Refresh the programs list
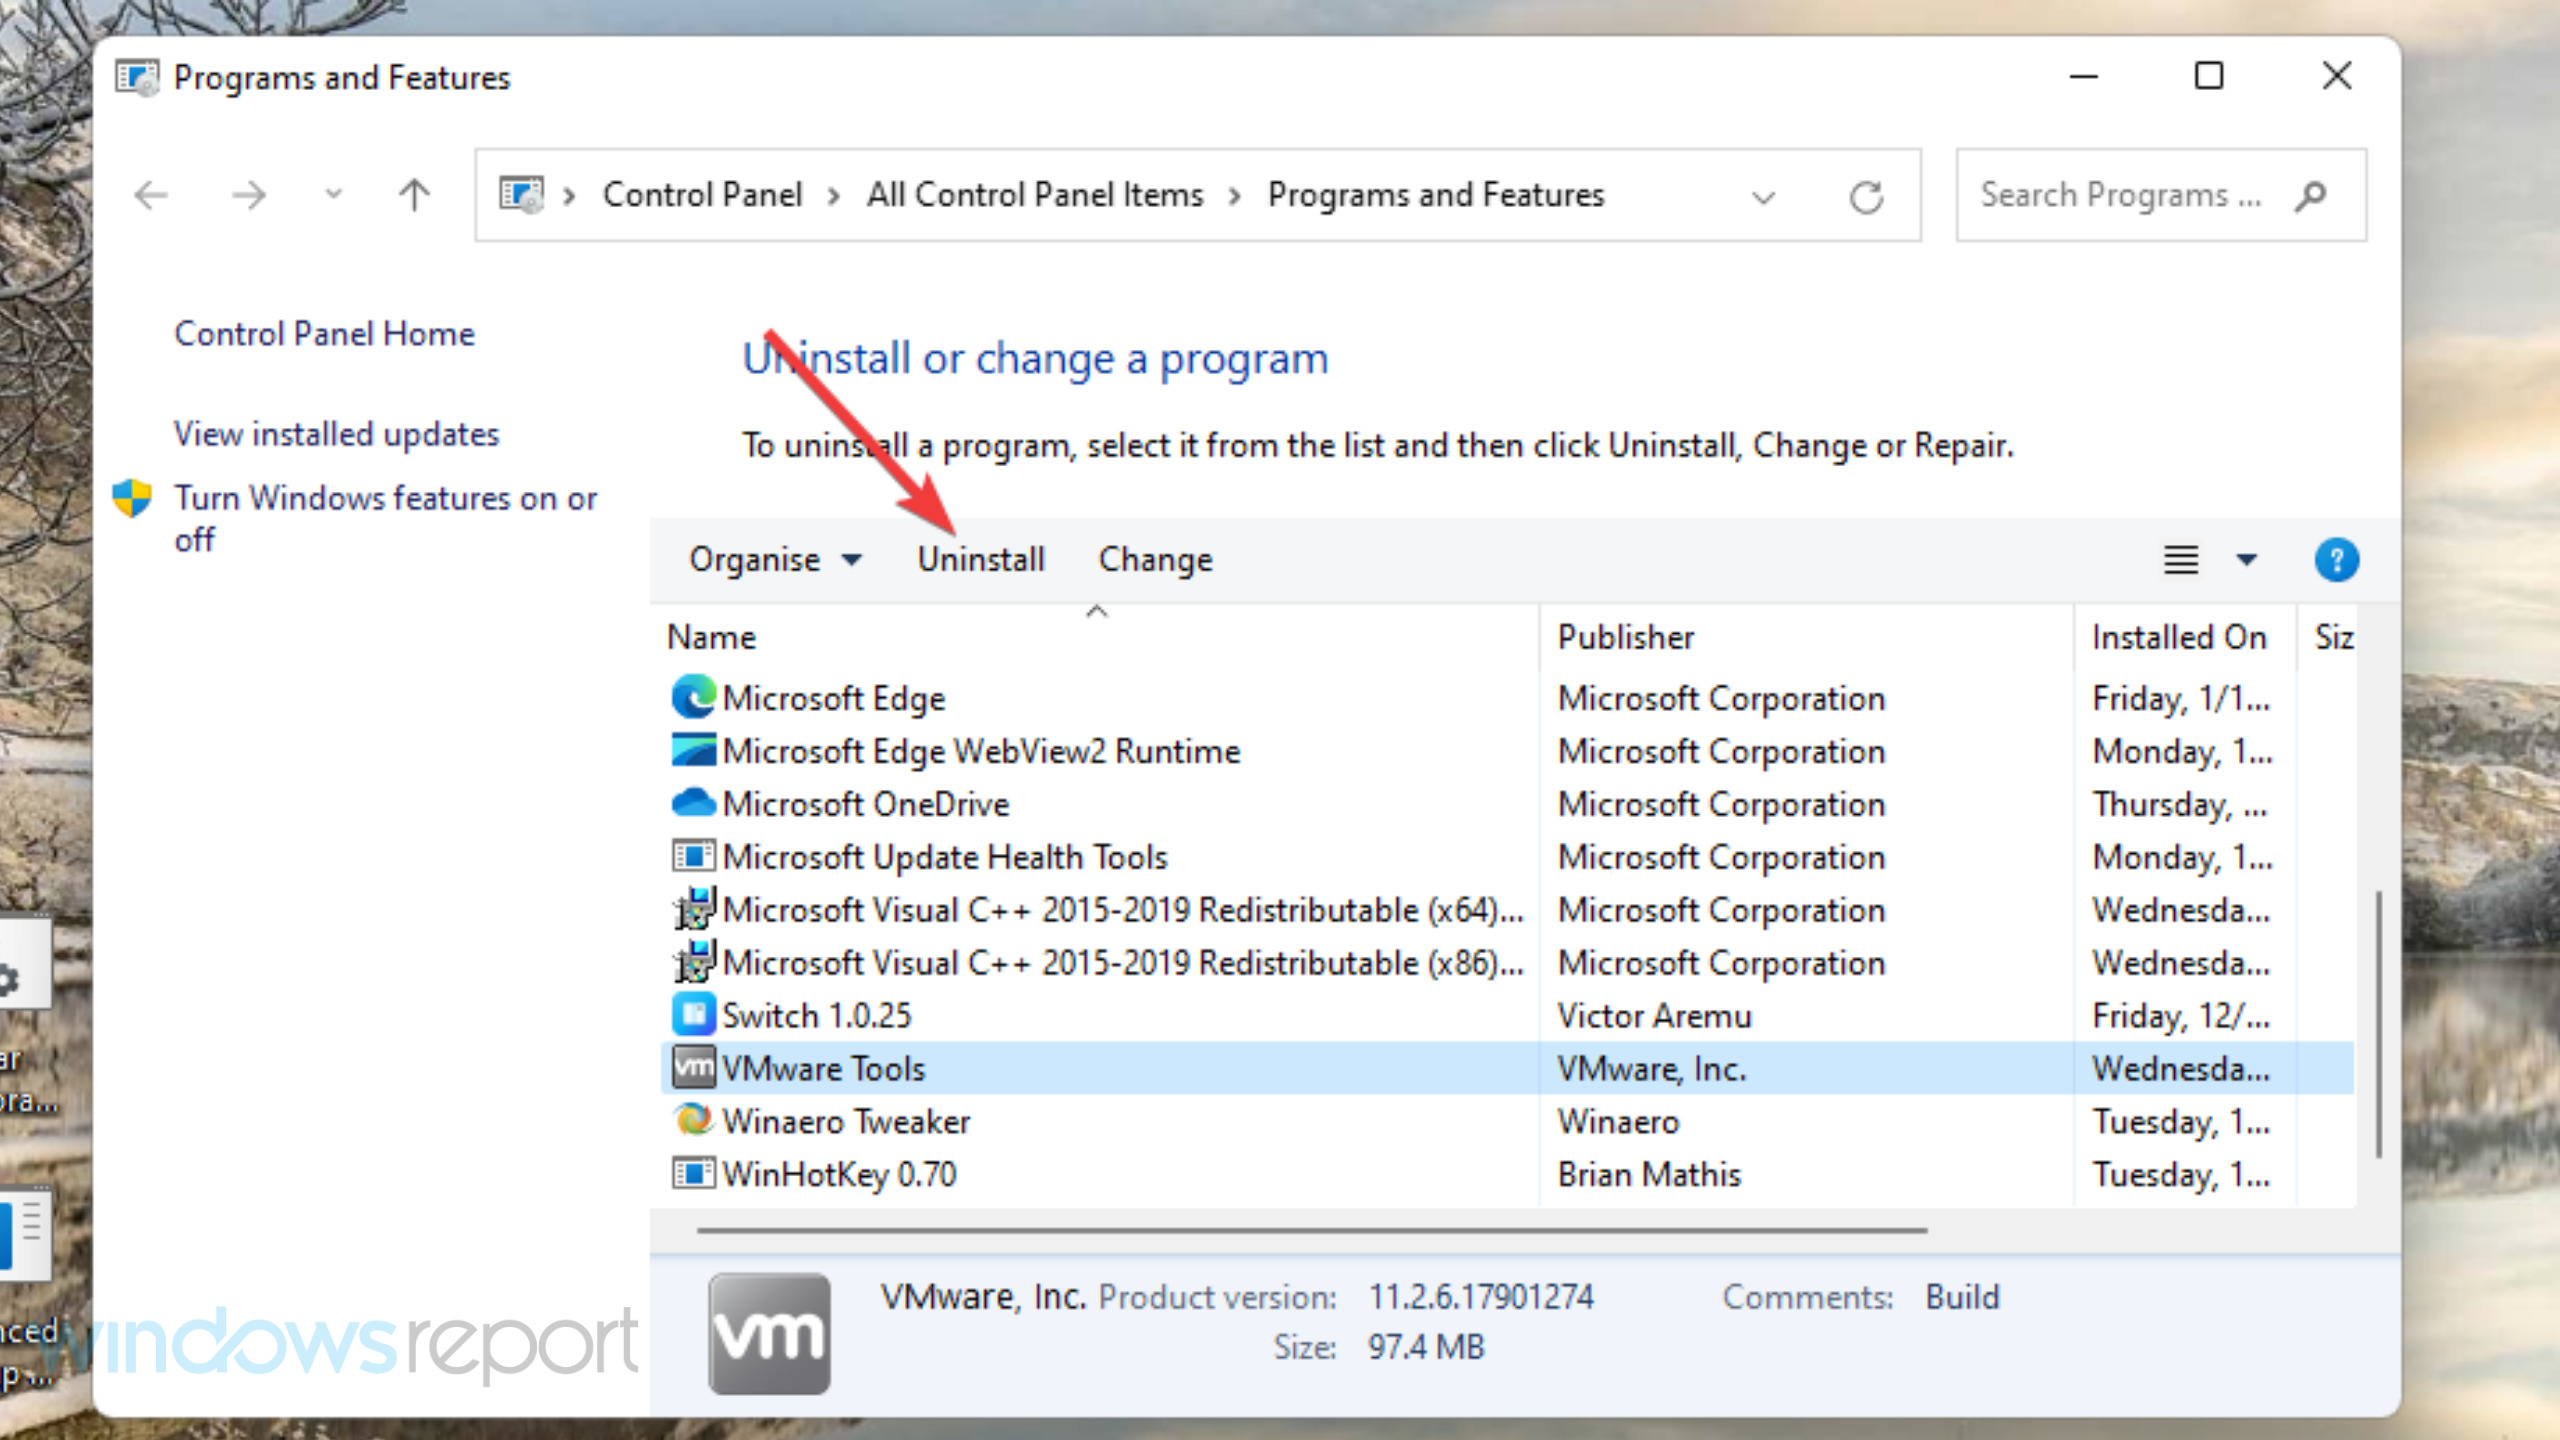Viewport: 2560px width, 1440px height. click(x=1866, y=197)
